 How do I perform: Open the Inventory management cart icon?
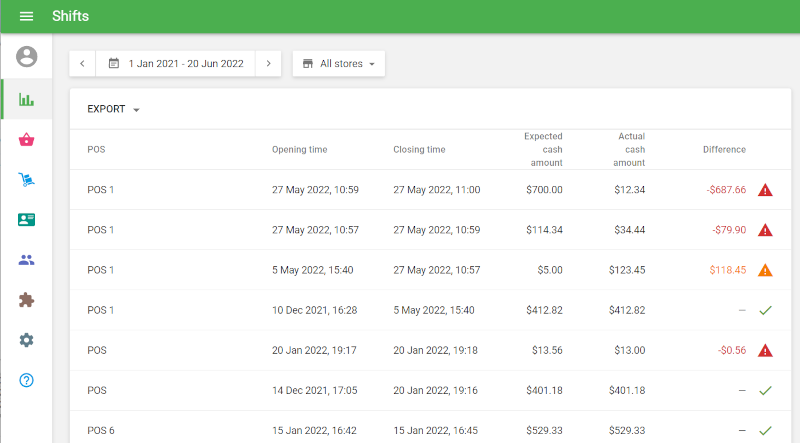click(x=26, y=180)
